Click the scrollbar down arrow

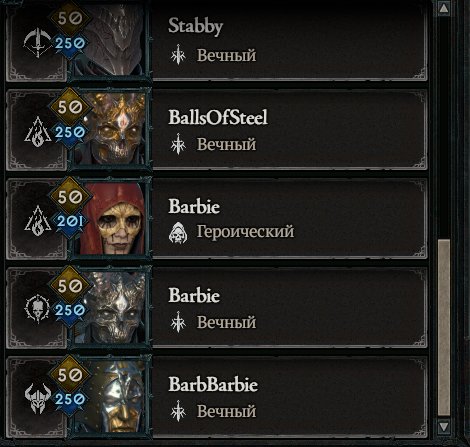click(444, 427)
